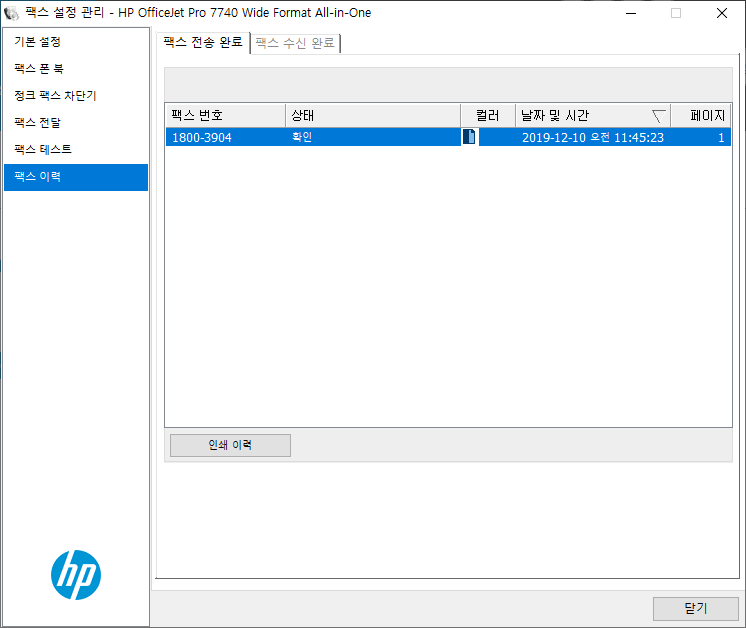Click the title bar application icon
The height and width of the screenshot is (628, 746).
coord(11,13)
